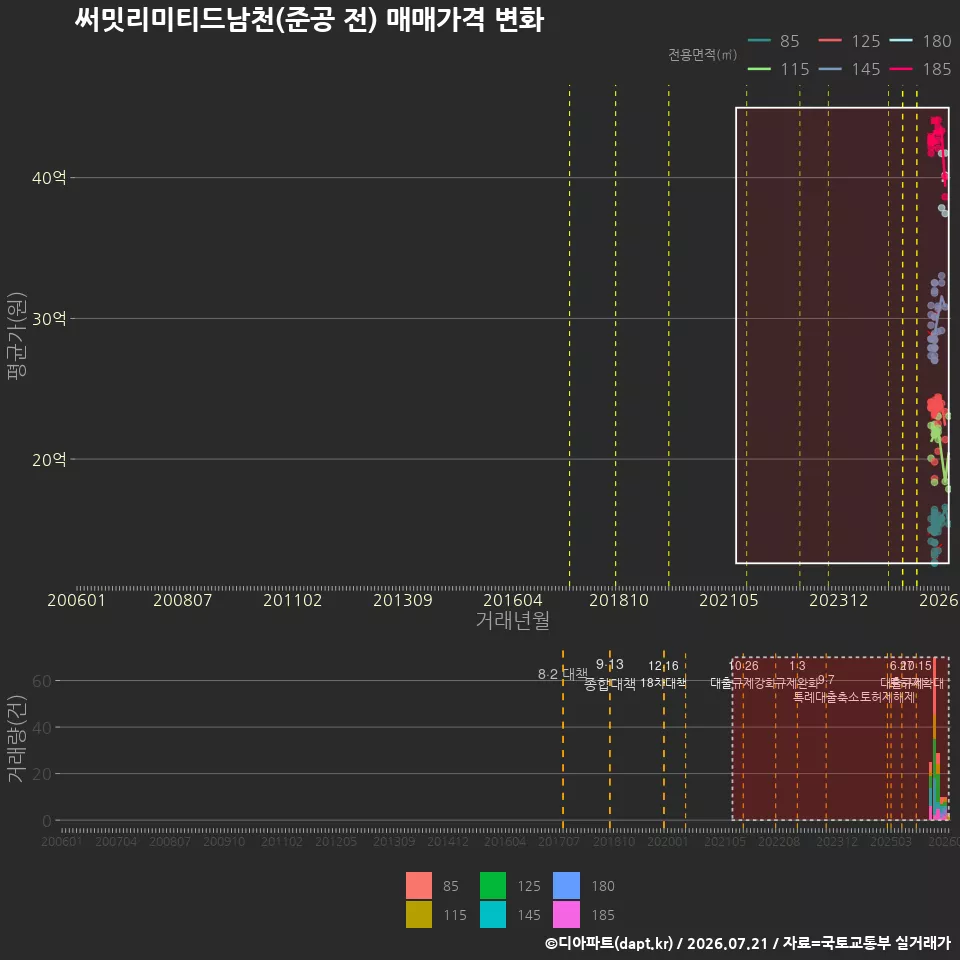Select the magenta 185 line key in the top legend
Viewport: 960px width, 960px height.
[901, 69]
